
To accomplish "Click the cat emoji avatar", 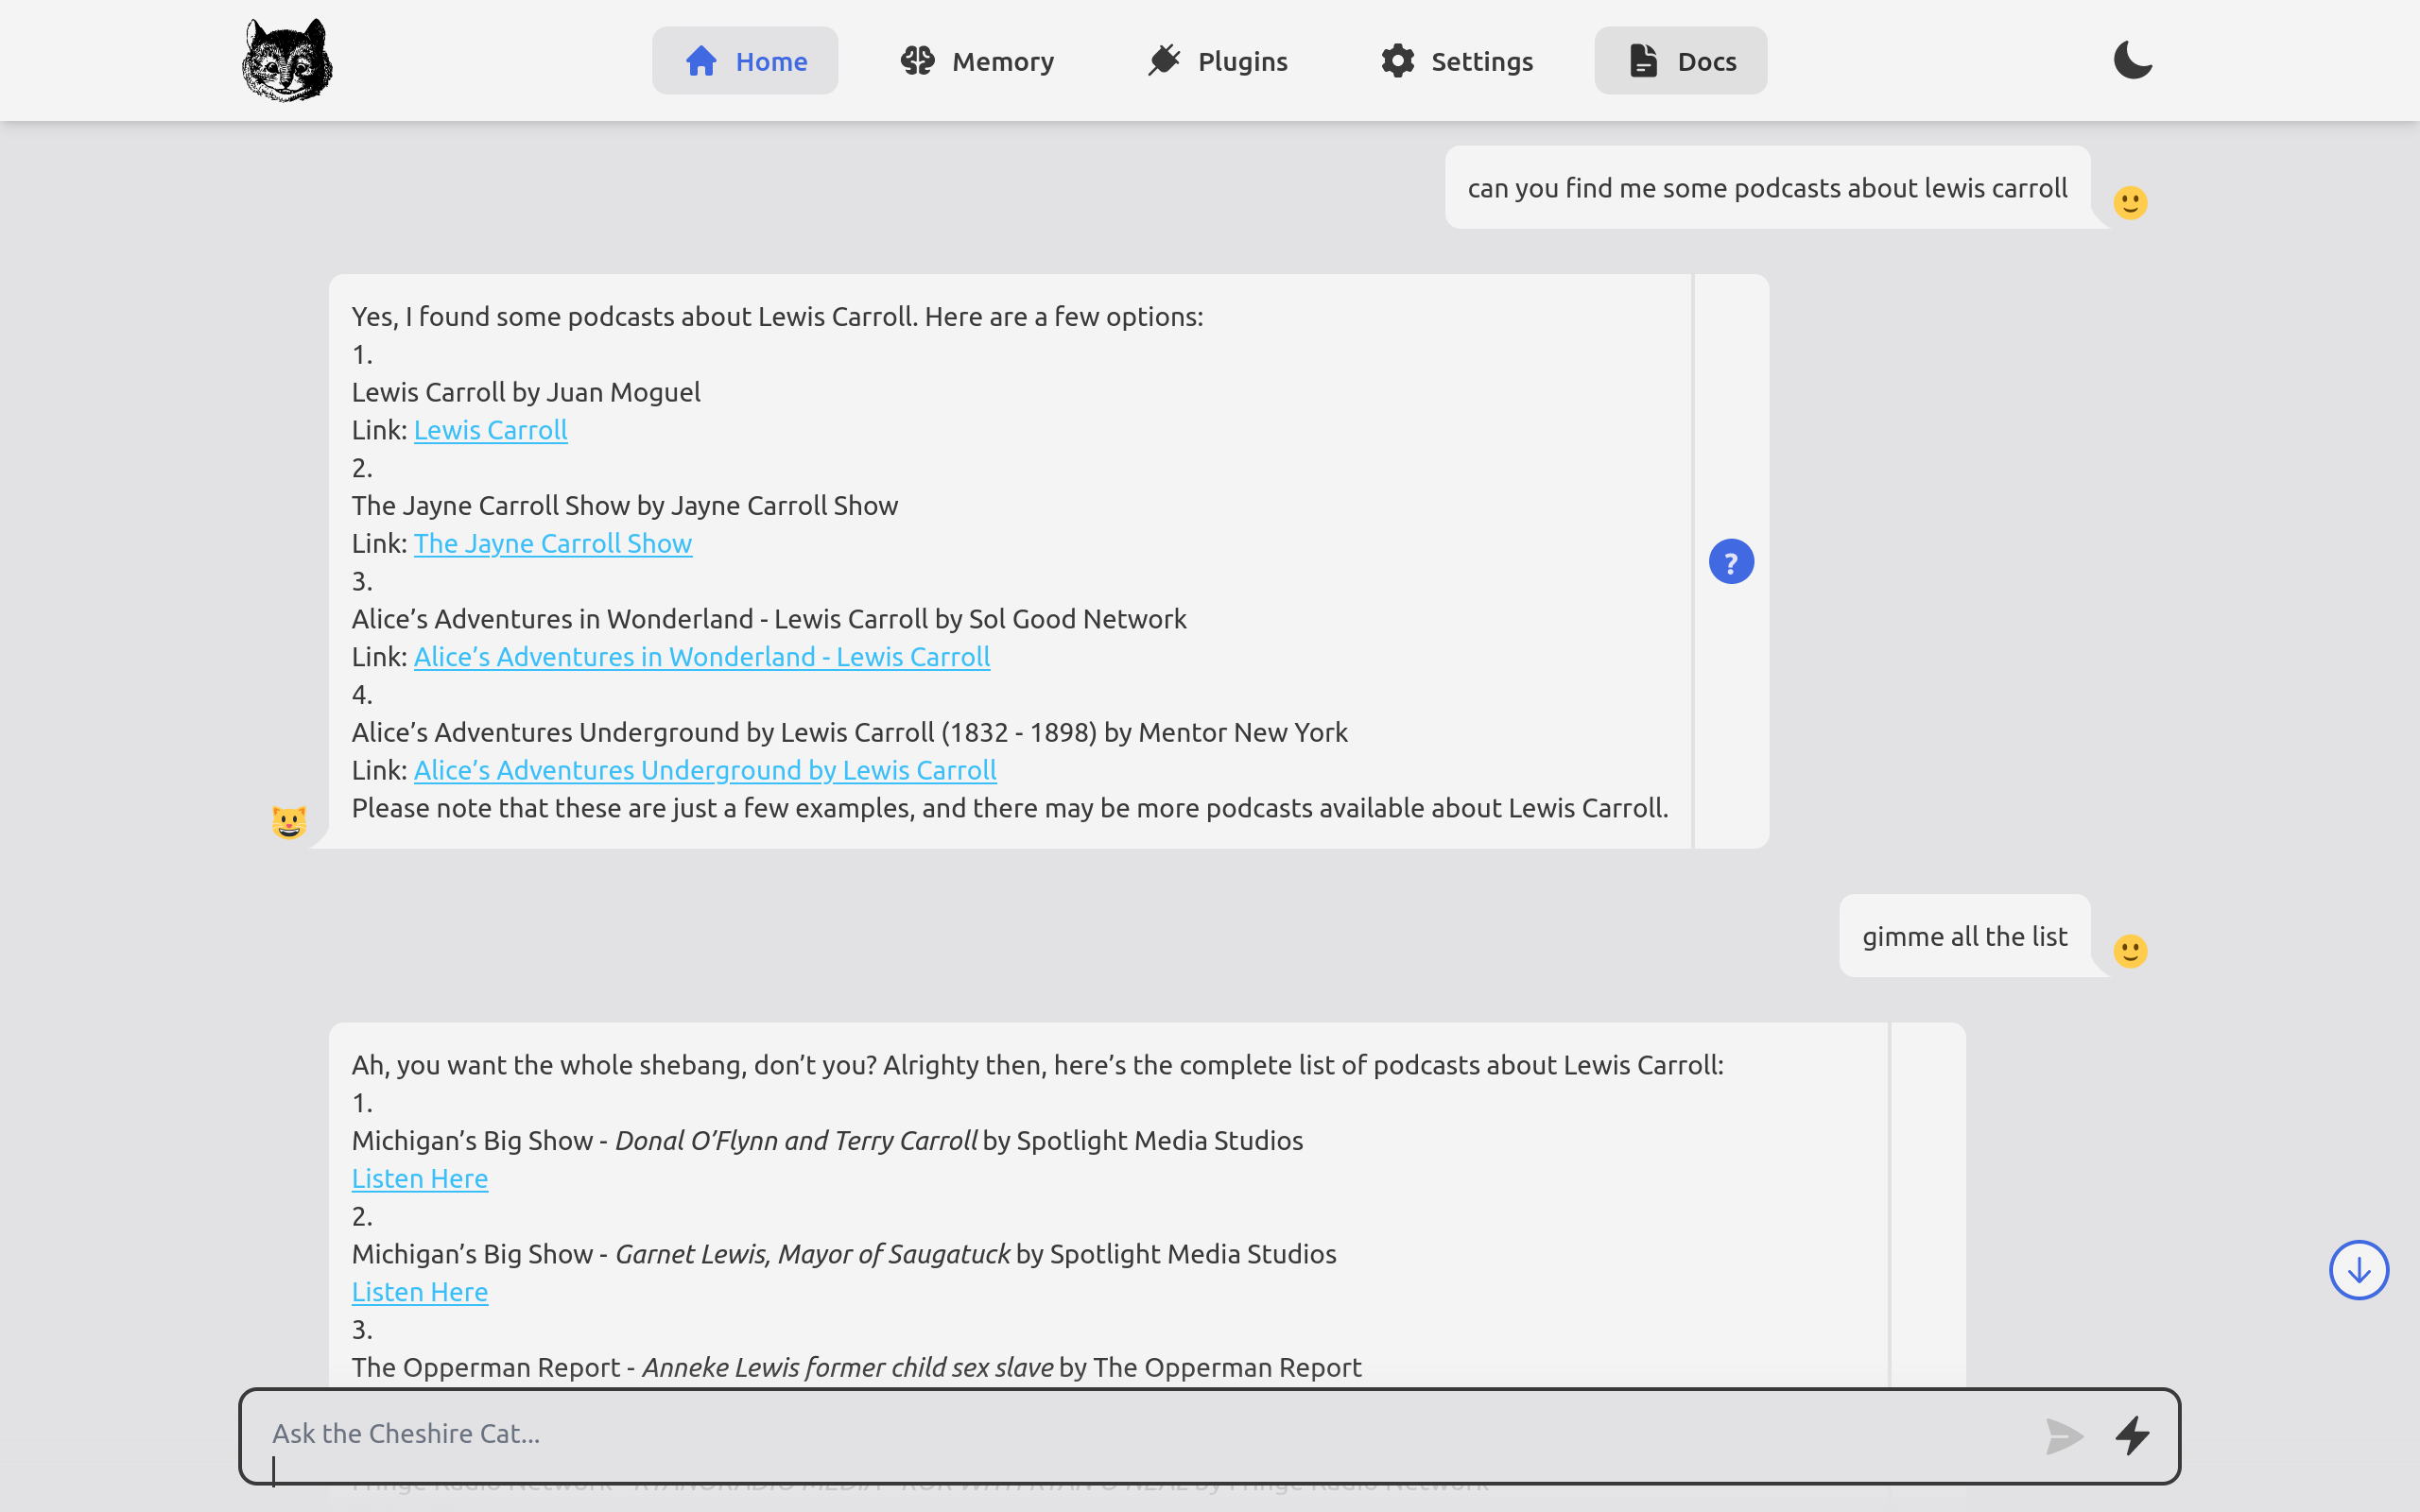I will click(x=289, y=822).
